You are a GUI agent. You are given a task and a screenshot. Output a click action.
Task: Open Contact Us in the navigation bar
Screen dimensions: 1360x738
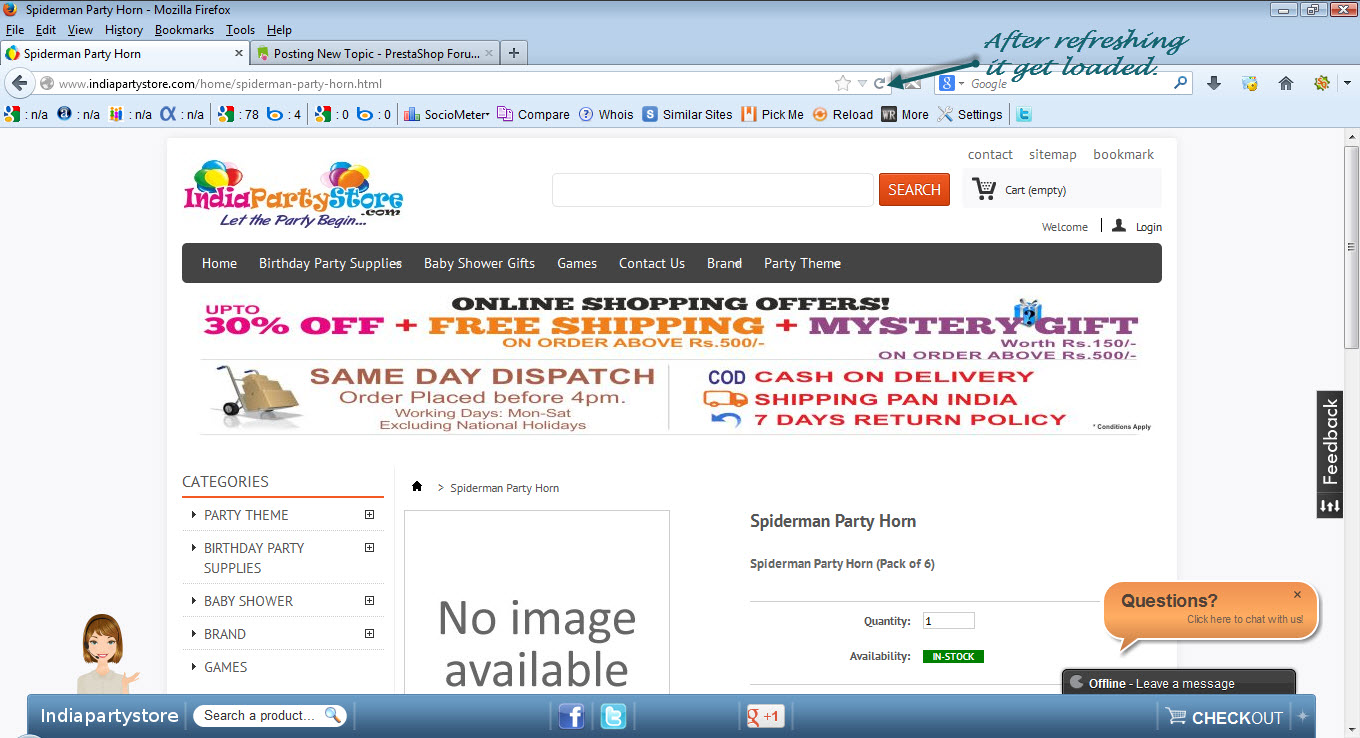652,263
